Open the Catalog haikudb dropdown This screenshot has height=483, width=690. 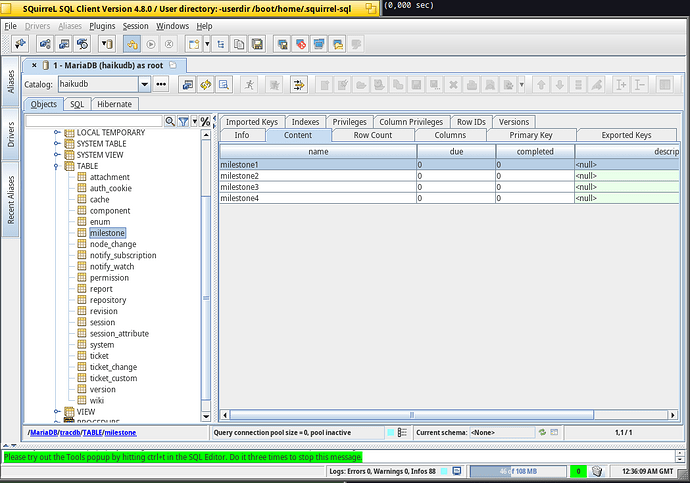click(x=144, y=84)
